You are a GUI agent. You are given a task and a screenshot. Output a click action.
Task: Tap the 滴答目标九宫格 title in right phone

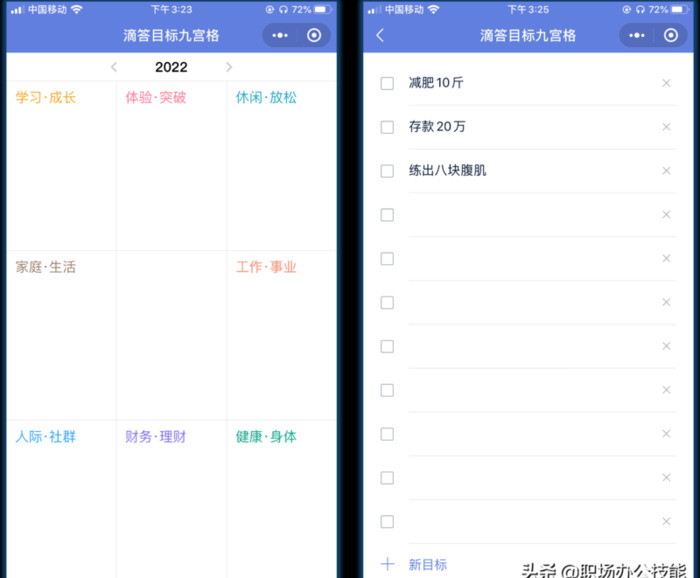(x=528, y=35)
